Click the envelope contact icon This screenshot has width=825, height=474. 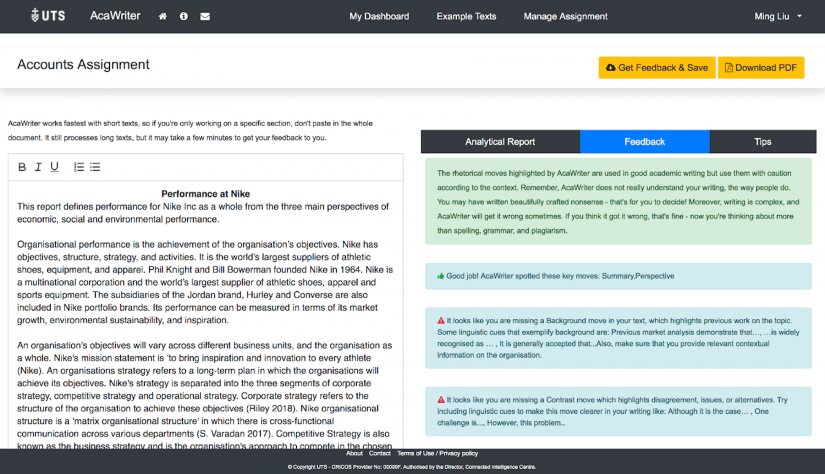point(205,16)
